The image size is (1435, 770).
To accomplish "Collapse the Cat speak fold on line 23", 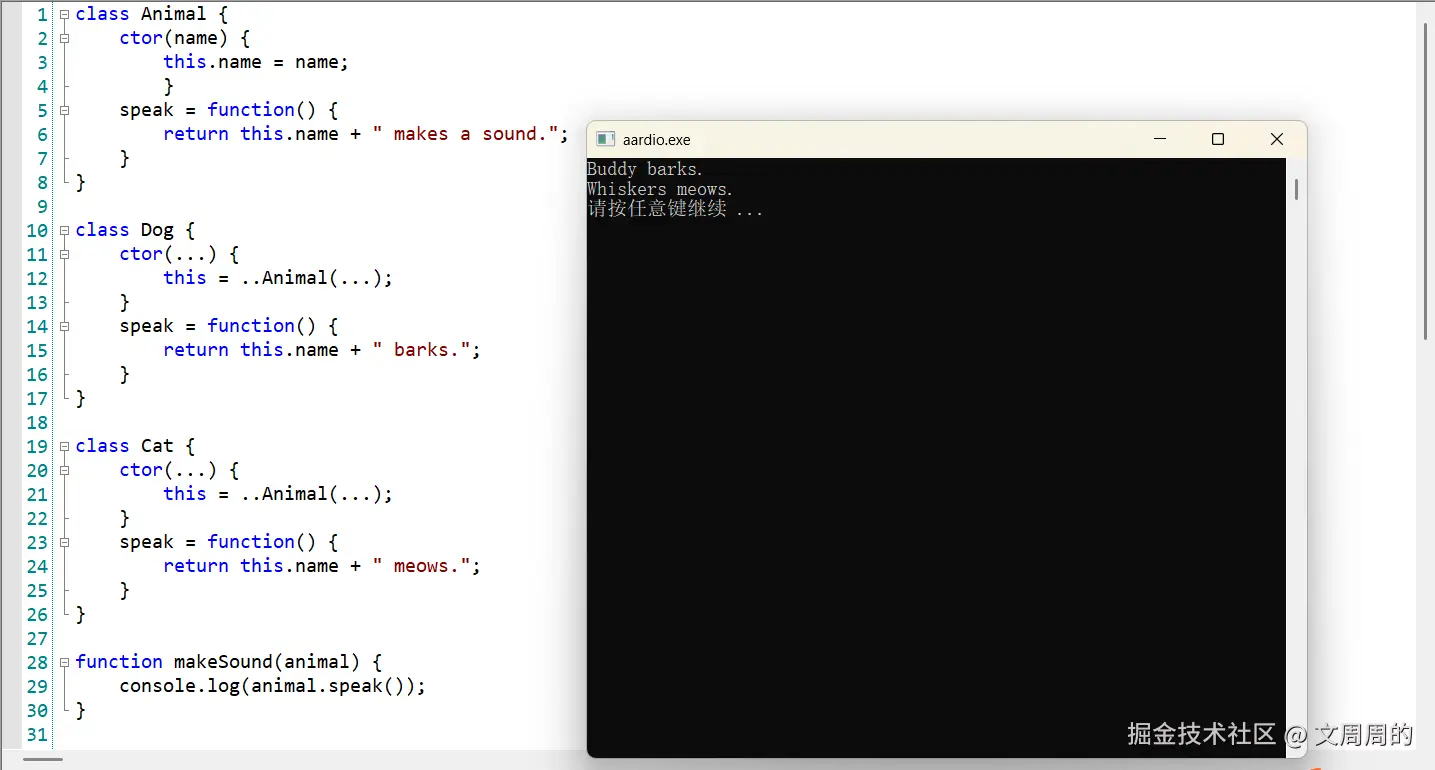I will (x=65, y=543).
